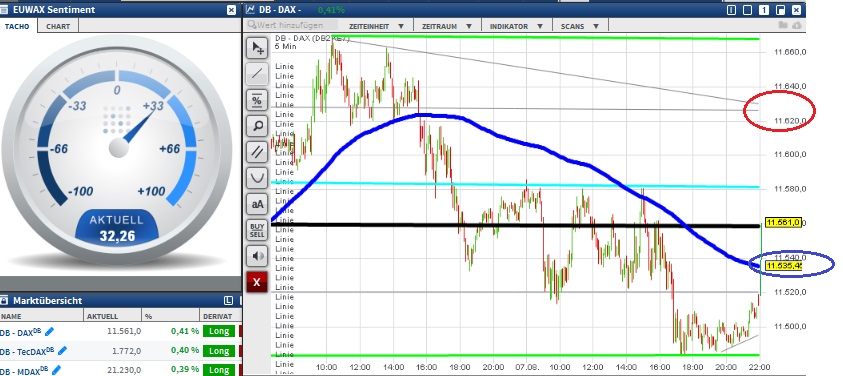Click the '1' icon in DAX chart header
Screen dimensions: 843x376
pos(764,10)
